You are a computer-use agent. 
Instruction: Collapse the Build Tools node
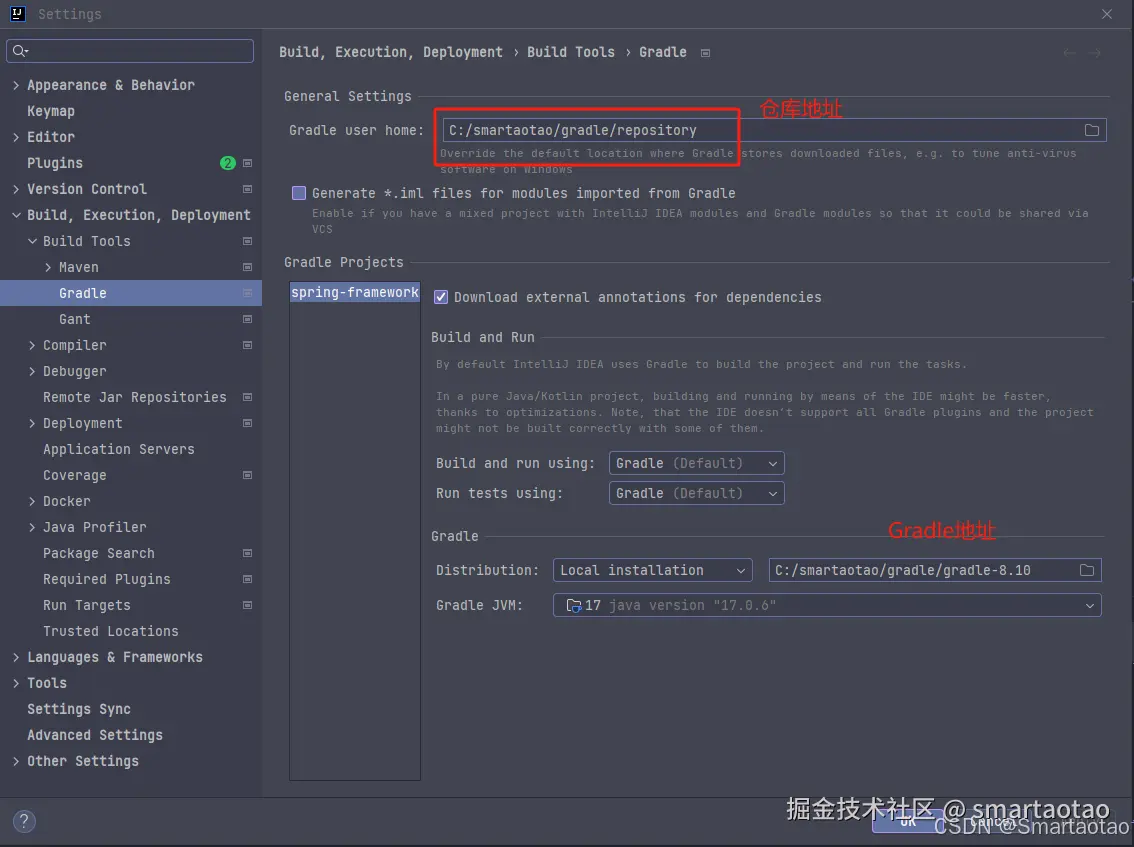[x=32, y=242]
